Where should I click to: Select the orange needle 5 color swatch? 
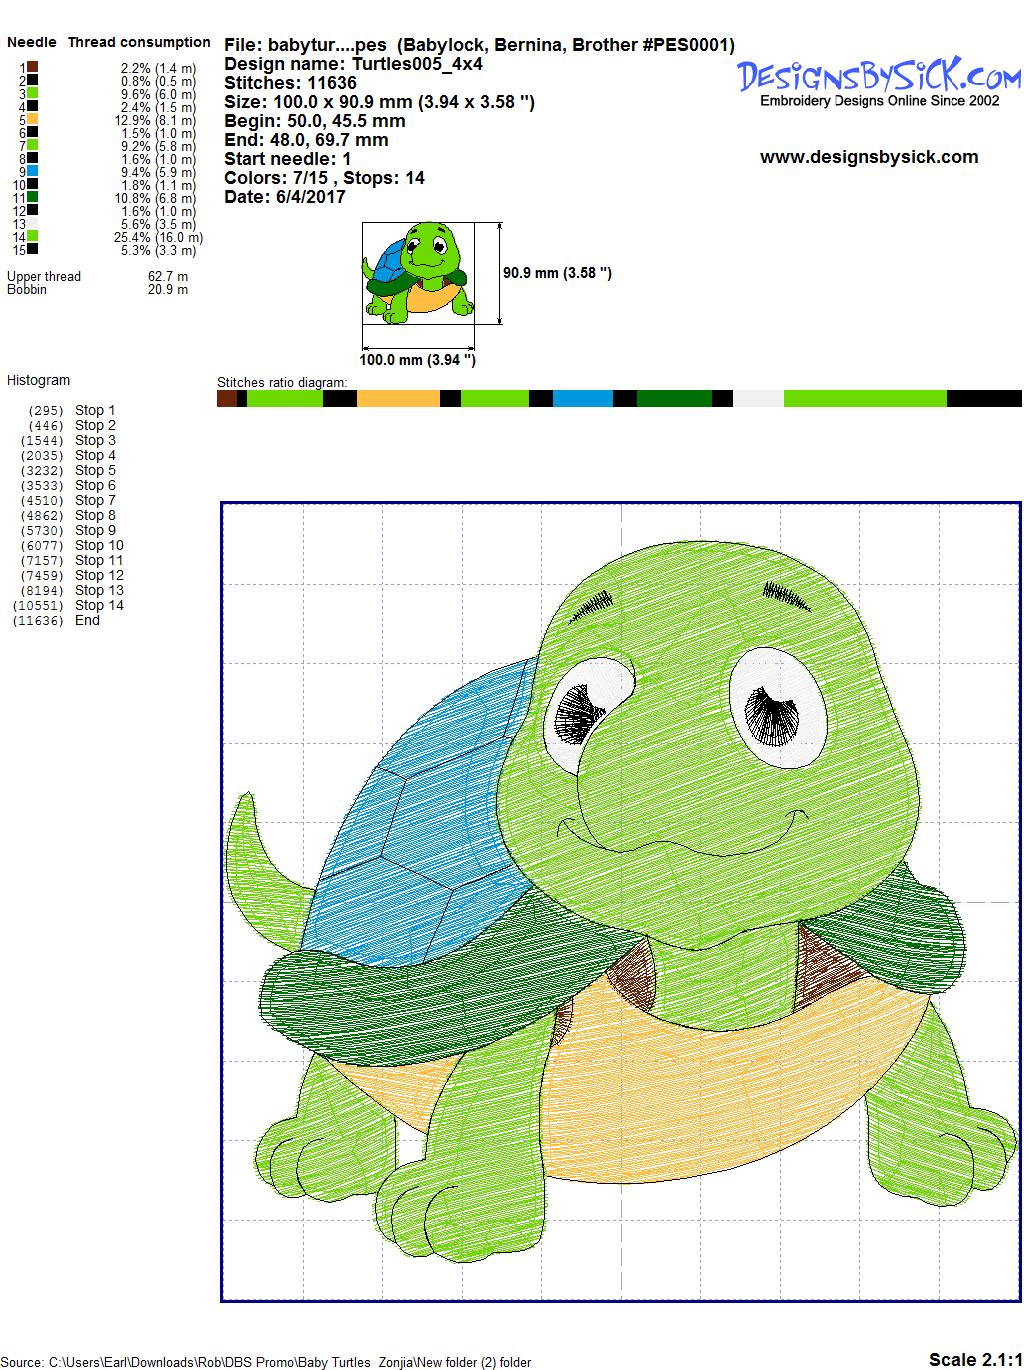[x=33, y=120]
